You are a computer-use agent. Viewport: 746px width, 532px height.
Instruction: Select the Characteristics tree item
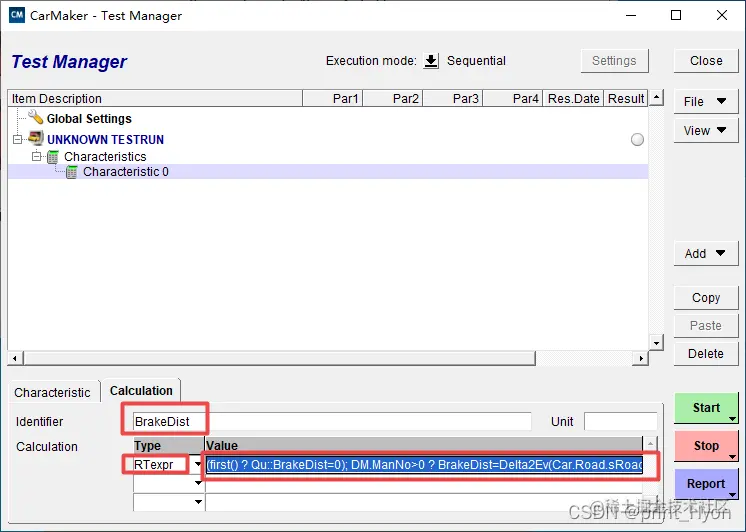(105, 157)
